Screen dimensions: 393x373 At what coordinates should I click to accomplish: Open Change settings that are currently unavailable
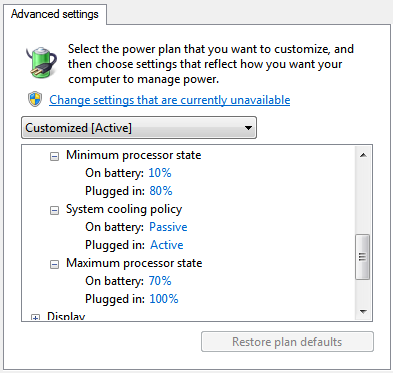[170, 100]
